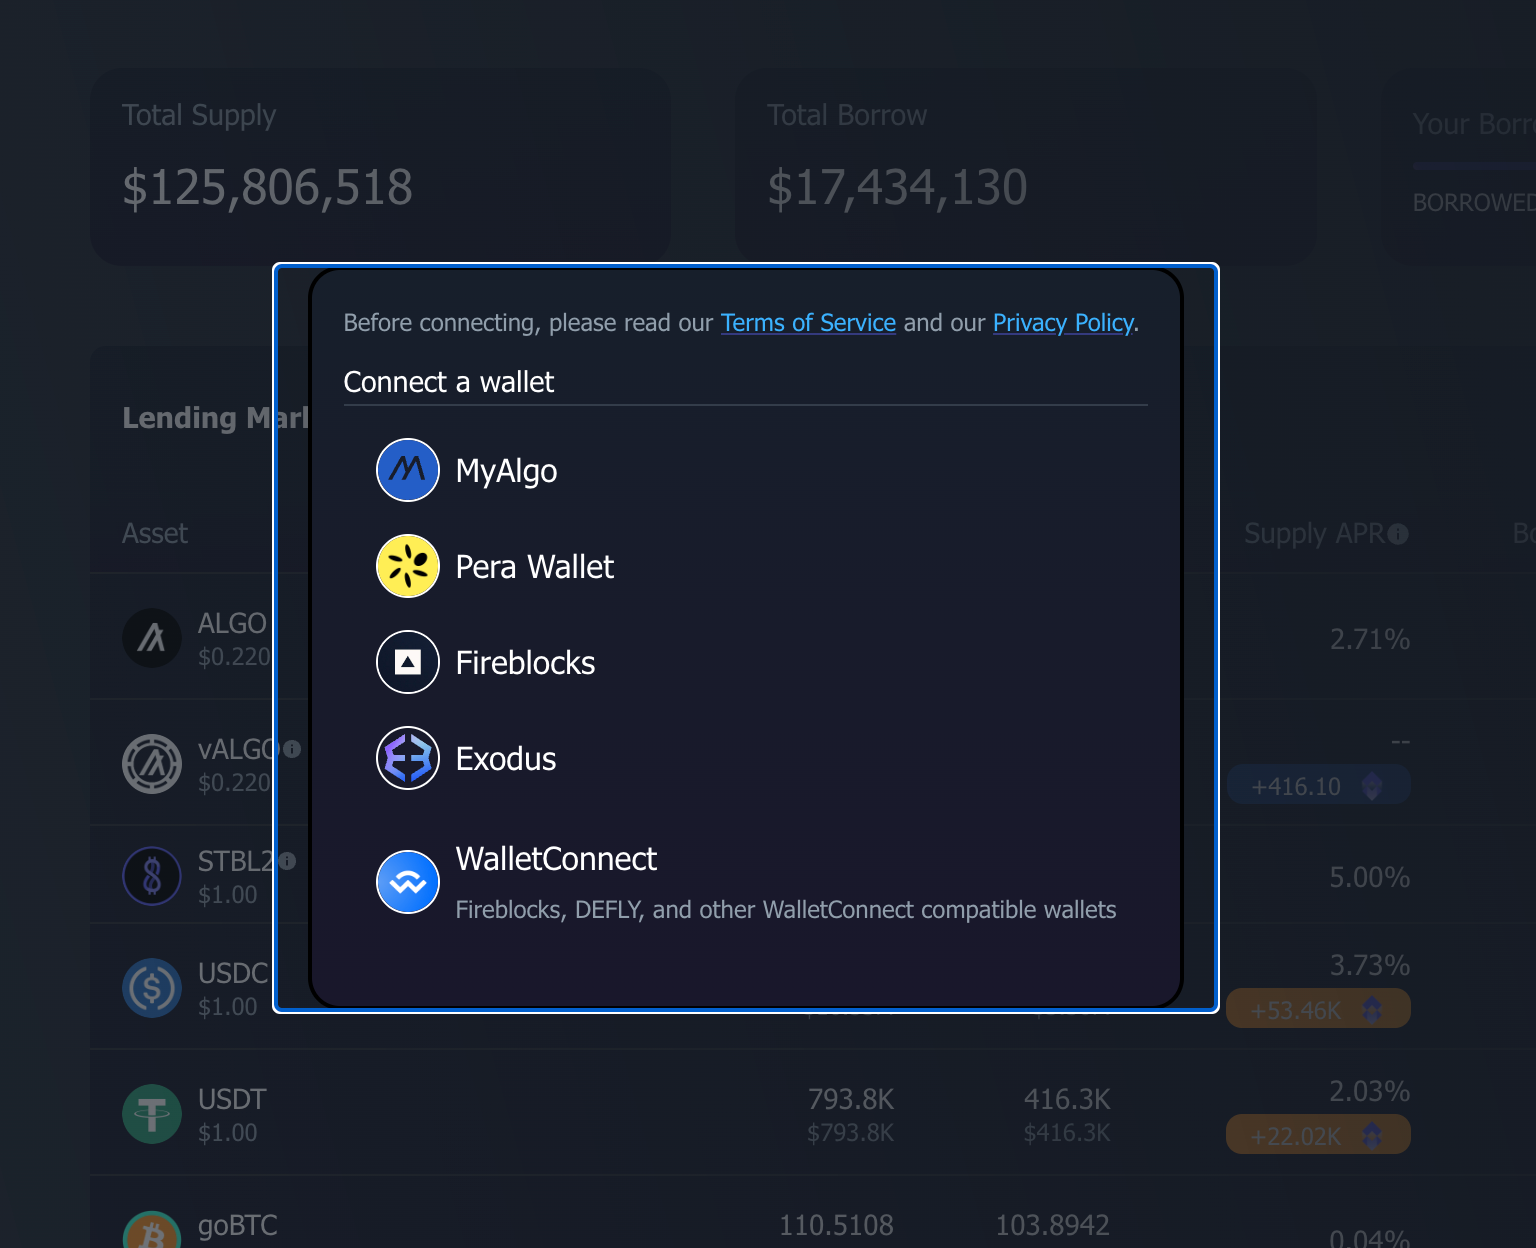The height and width of the screenshot is (1248, 1536).
Task: Click the Supply APR info icon
Action: tap(1398, 534)
